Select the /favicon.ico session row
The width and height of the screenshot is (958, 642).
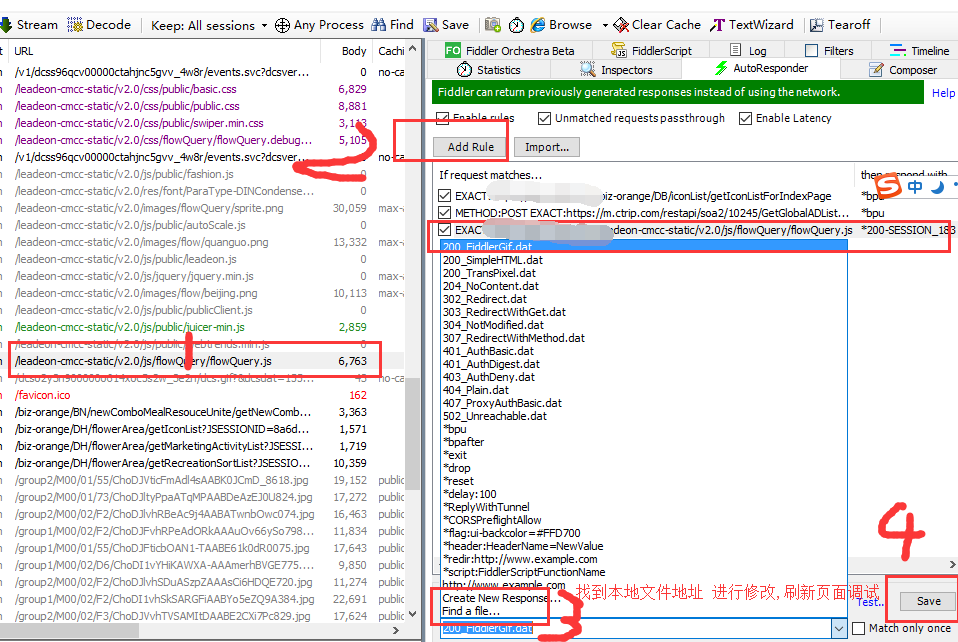point(202,395)
